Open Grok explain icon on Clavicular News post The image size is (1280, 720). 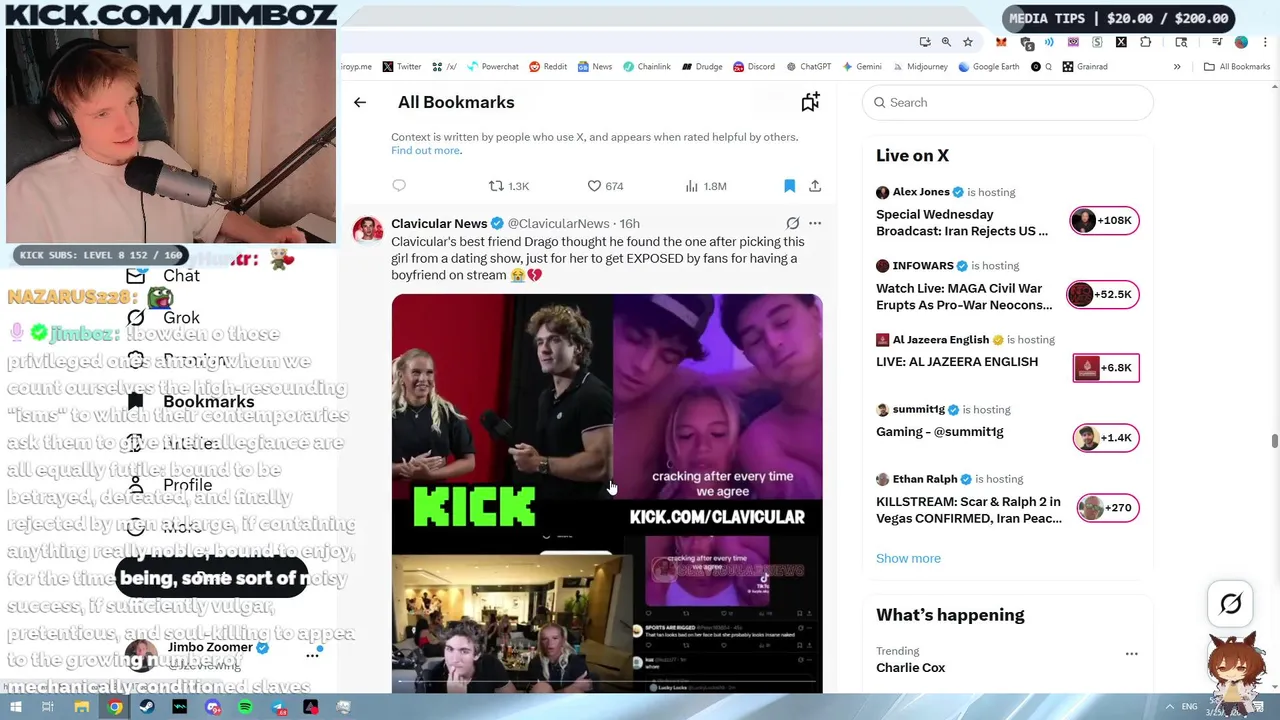[x=792, y=223]
